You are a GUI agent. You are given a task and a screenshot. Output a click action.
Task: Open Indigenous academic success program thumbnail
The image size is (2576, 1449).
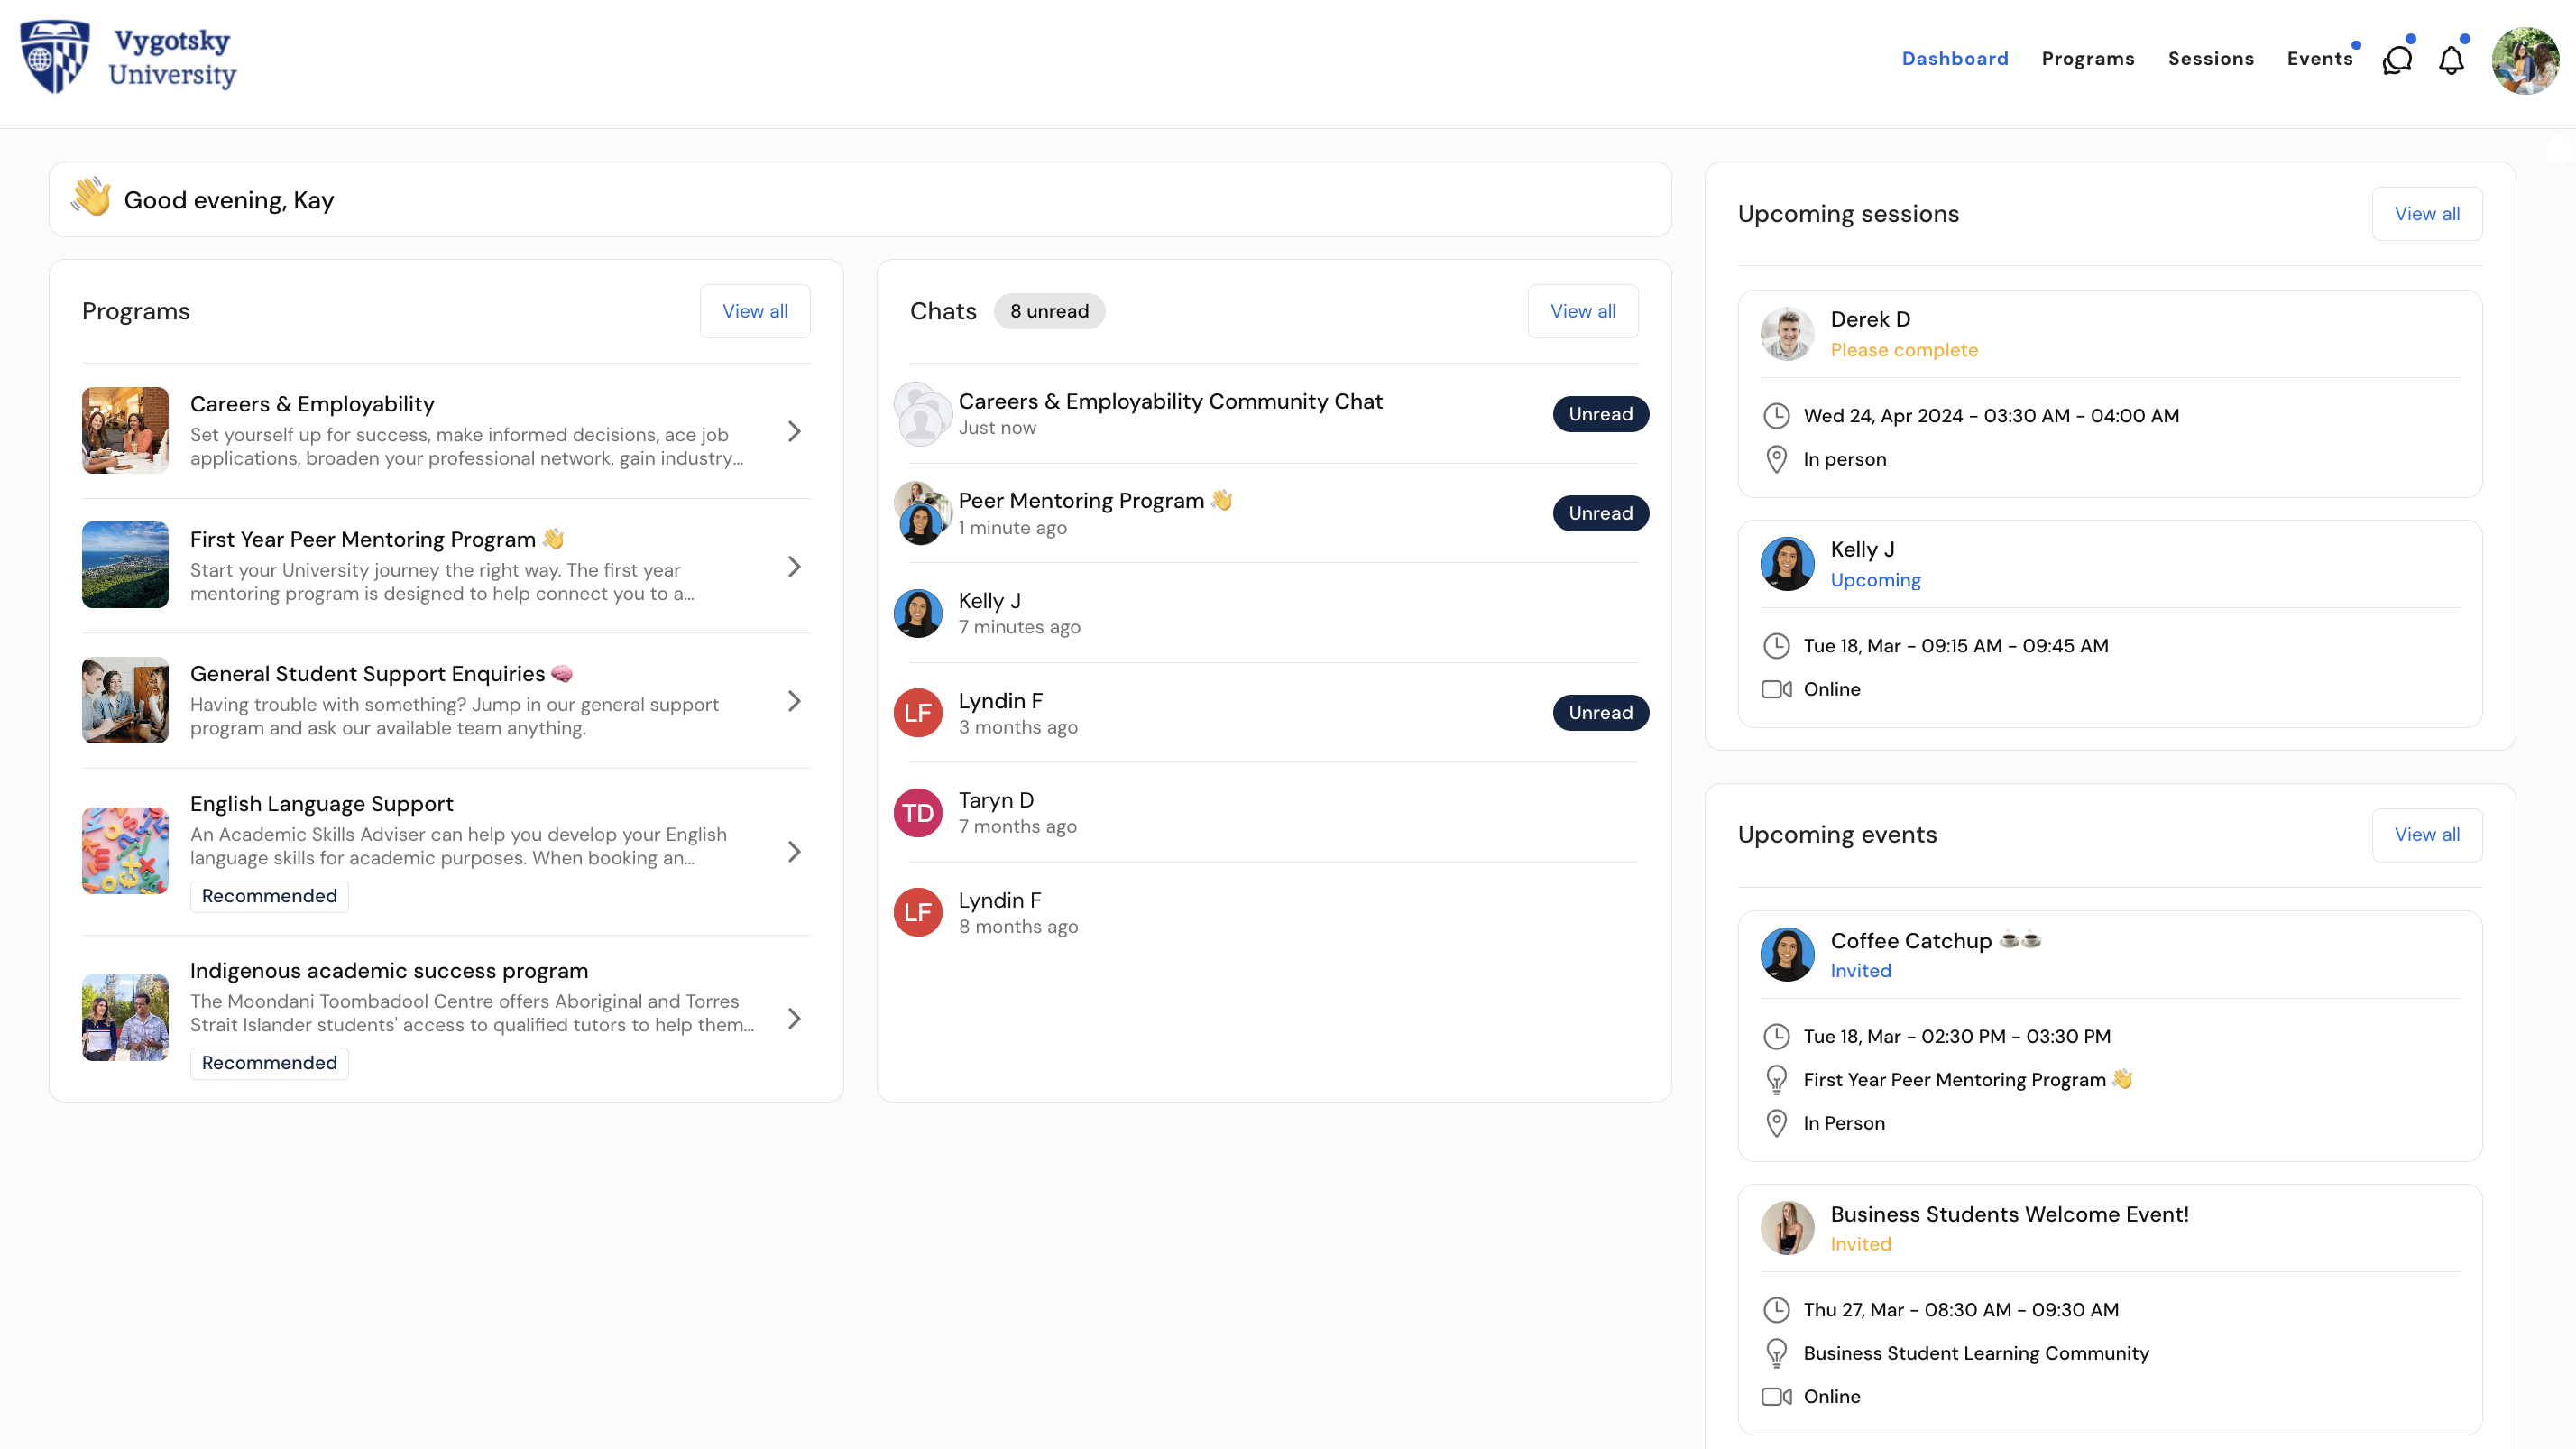[x=125, y=1018]
